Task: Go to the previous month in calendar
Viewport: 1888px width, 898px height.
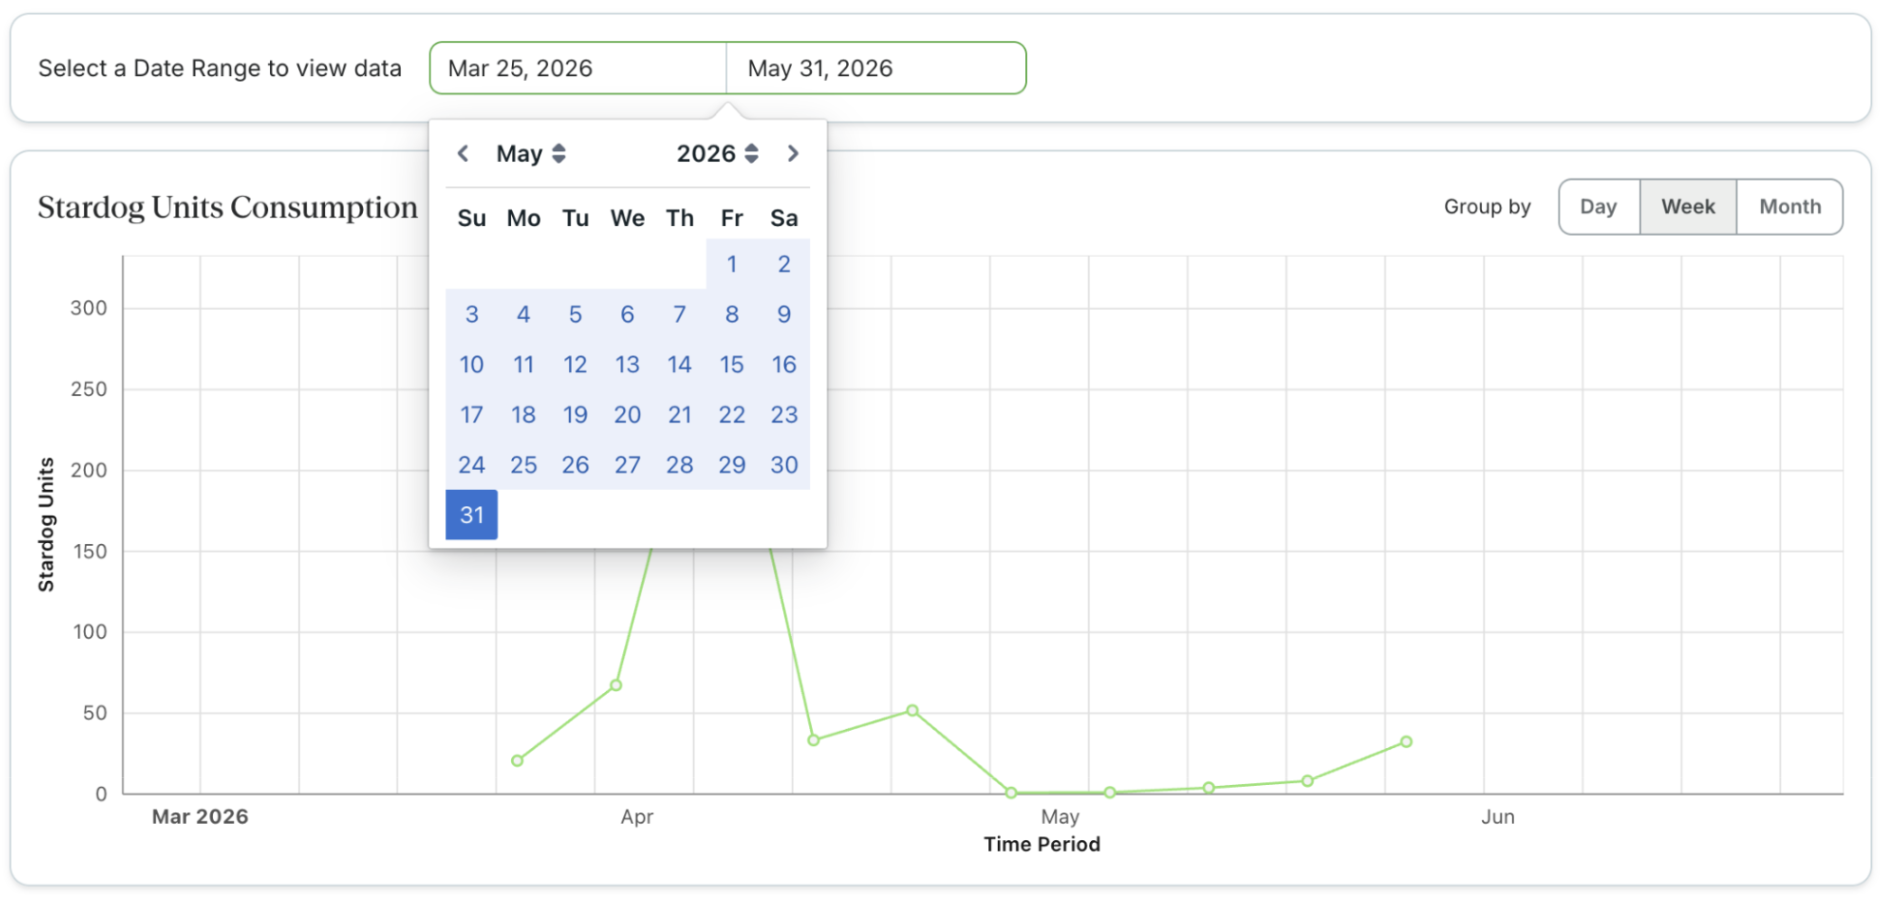Action: point(463,153)
